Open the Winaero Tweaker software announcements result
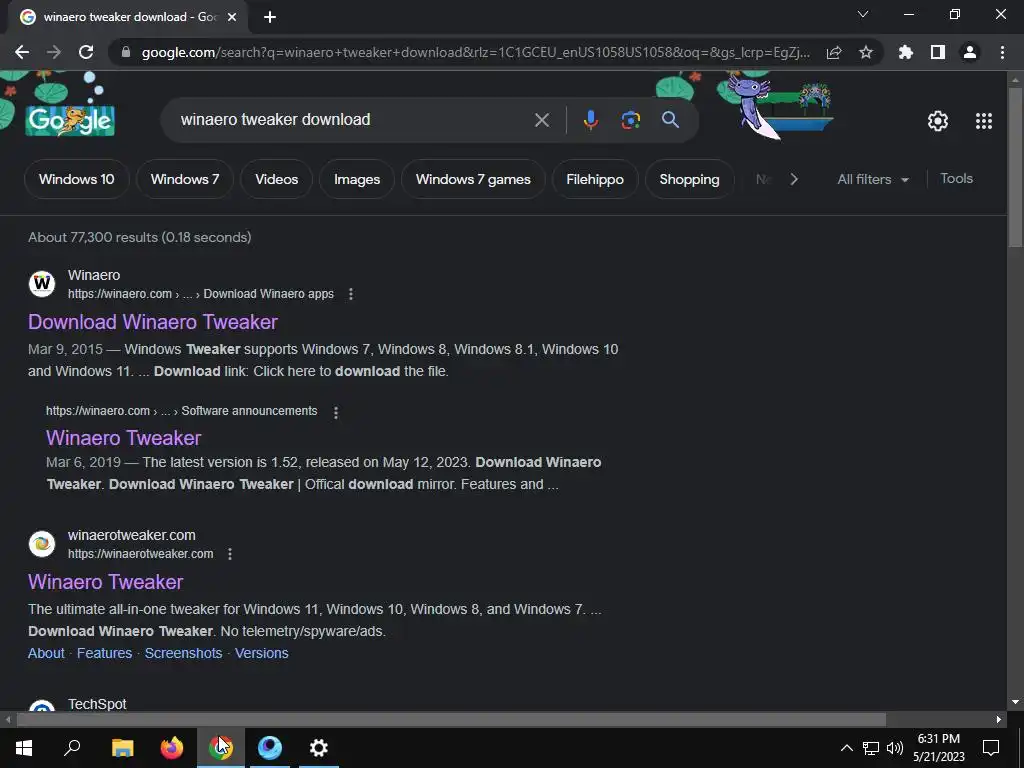Image resolution: width=1024 pixels, height=768 pixels. click(x=123, y=438)
